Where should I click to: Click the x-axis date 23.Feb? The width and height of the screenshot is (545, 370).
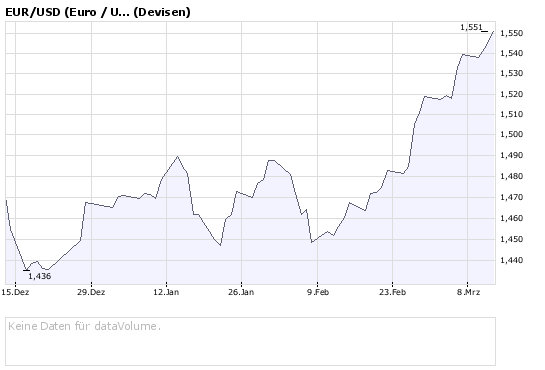tap(392, 292)
